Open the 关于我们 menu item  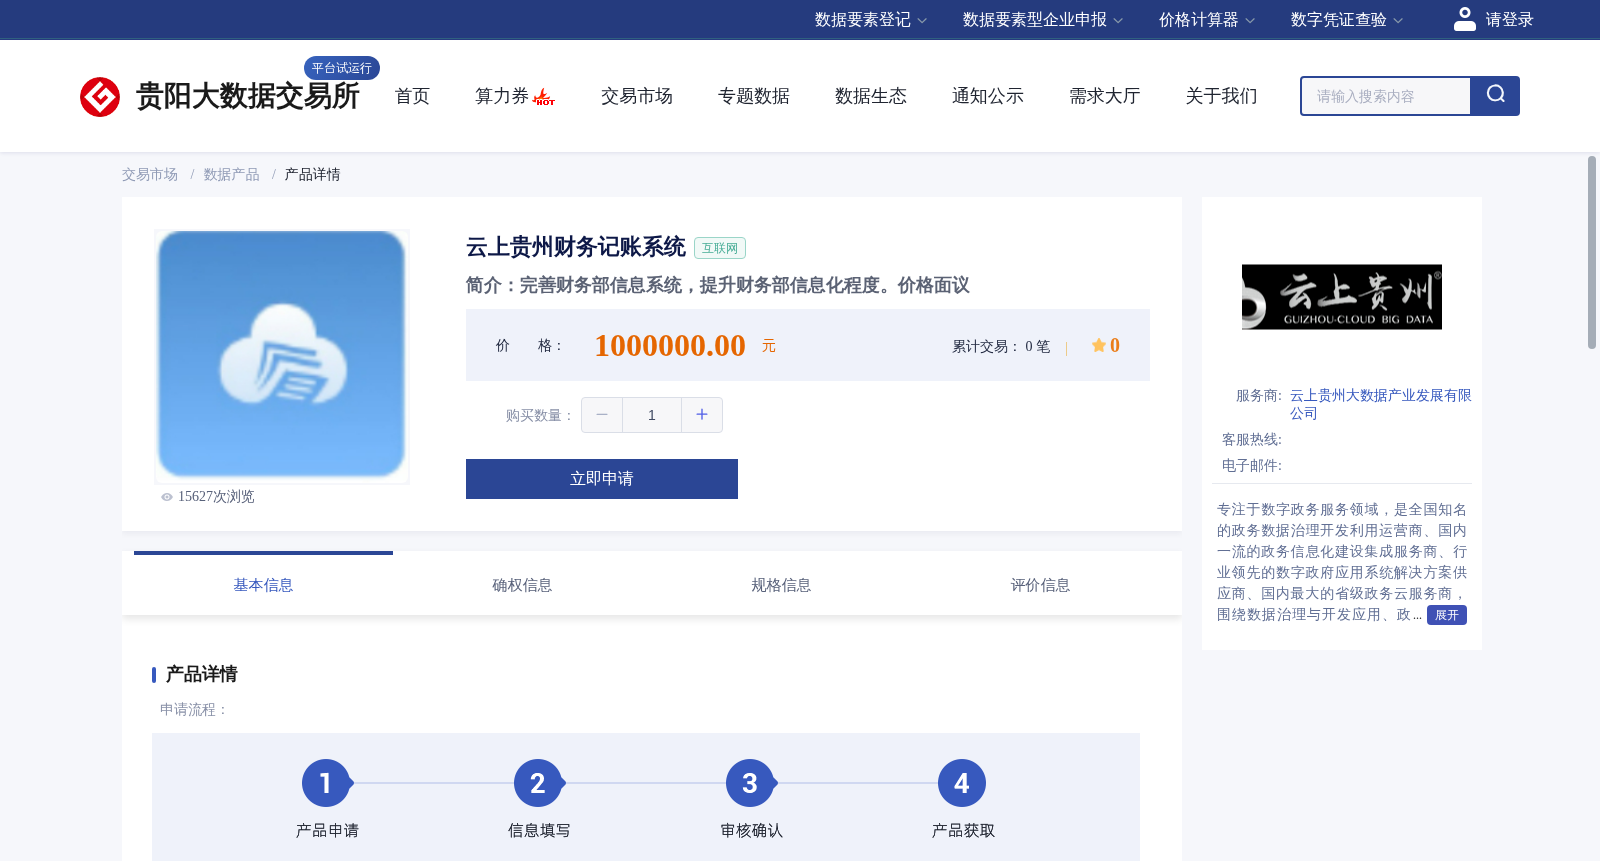click(x=1222, y=96)
